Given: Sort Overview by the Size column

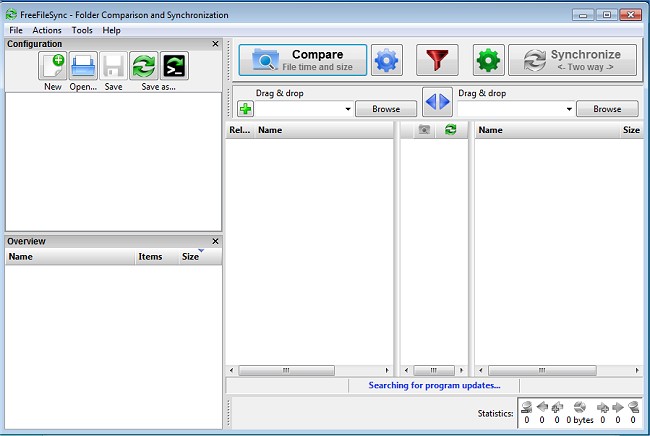Looking at the screenshot, I should (x=199, y=257).
